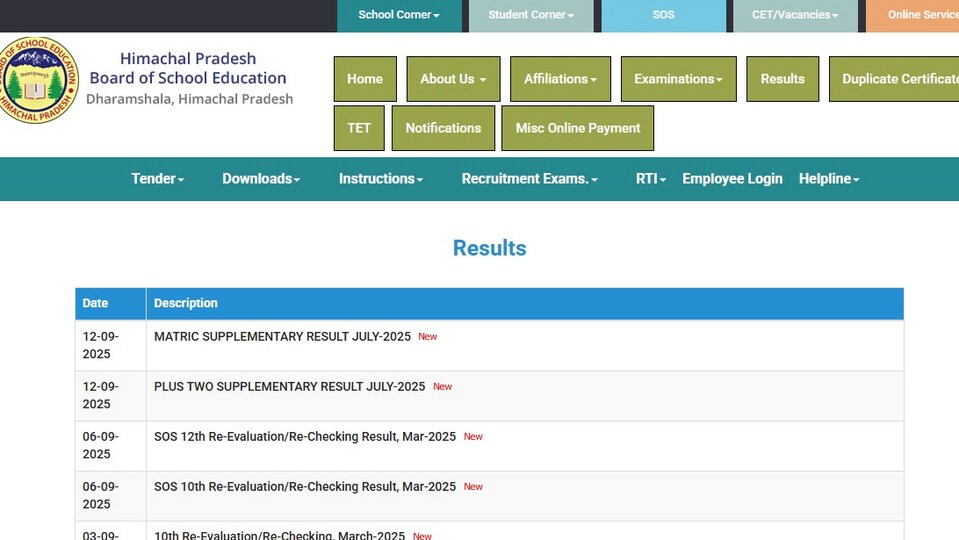The image size is (959, 540).
Task: Open Misc Online Payment
Action: click(577, 128)
